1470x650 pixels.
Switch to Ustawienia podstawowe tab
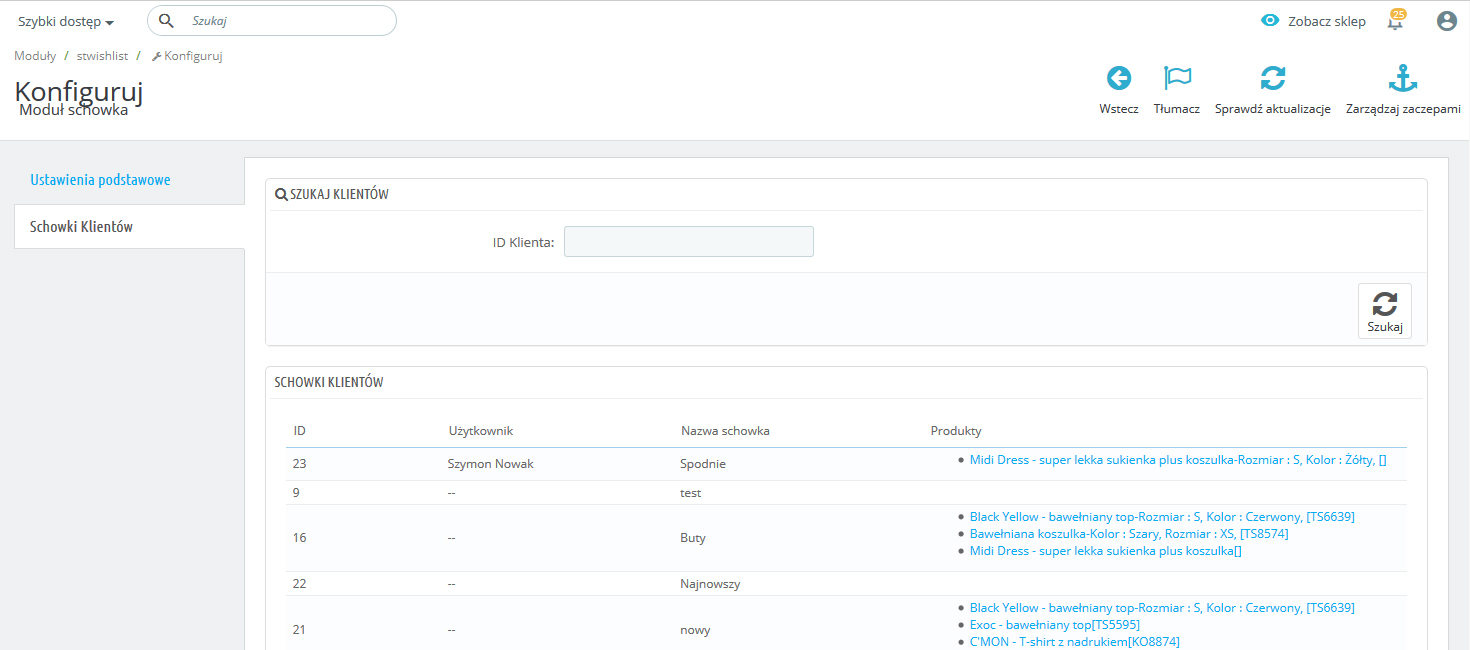[x=100, y=180]
